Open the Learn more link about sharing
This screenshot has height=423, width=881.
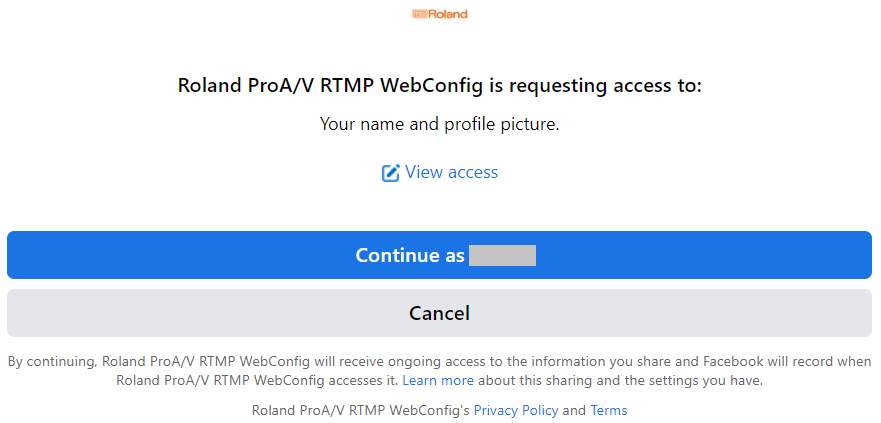coord(438,380)
